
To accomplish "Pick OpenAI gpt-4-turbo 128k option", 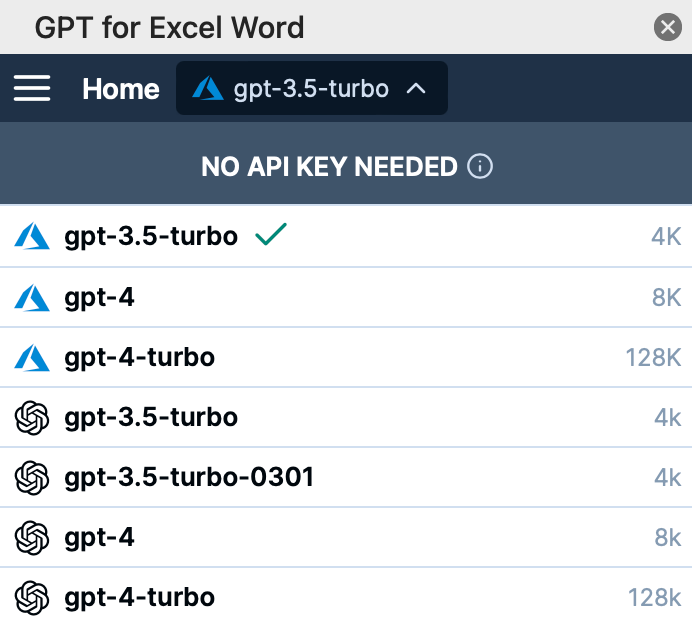I will click(139, 598).
